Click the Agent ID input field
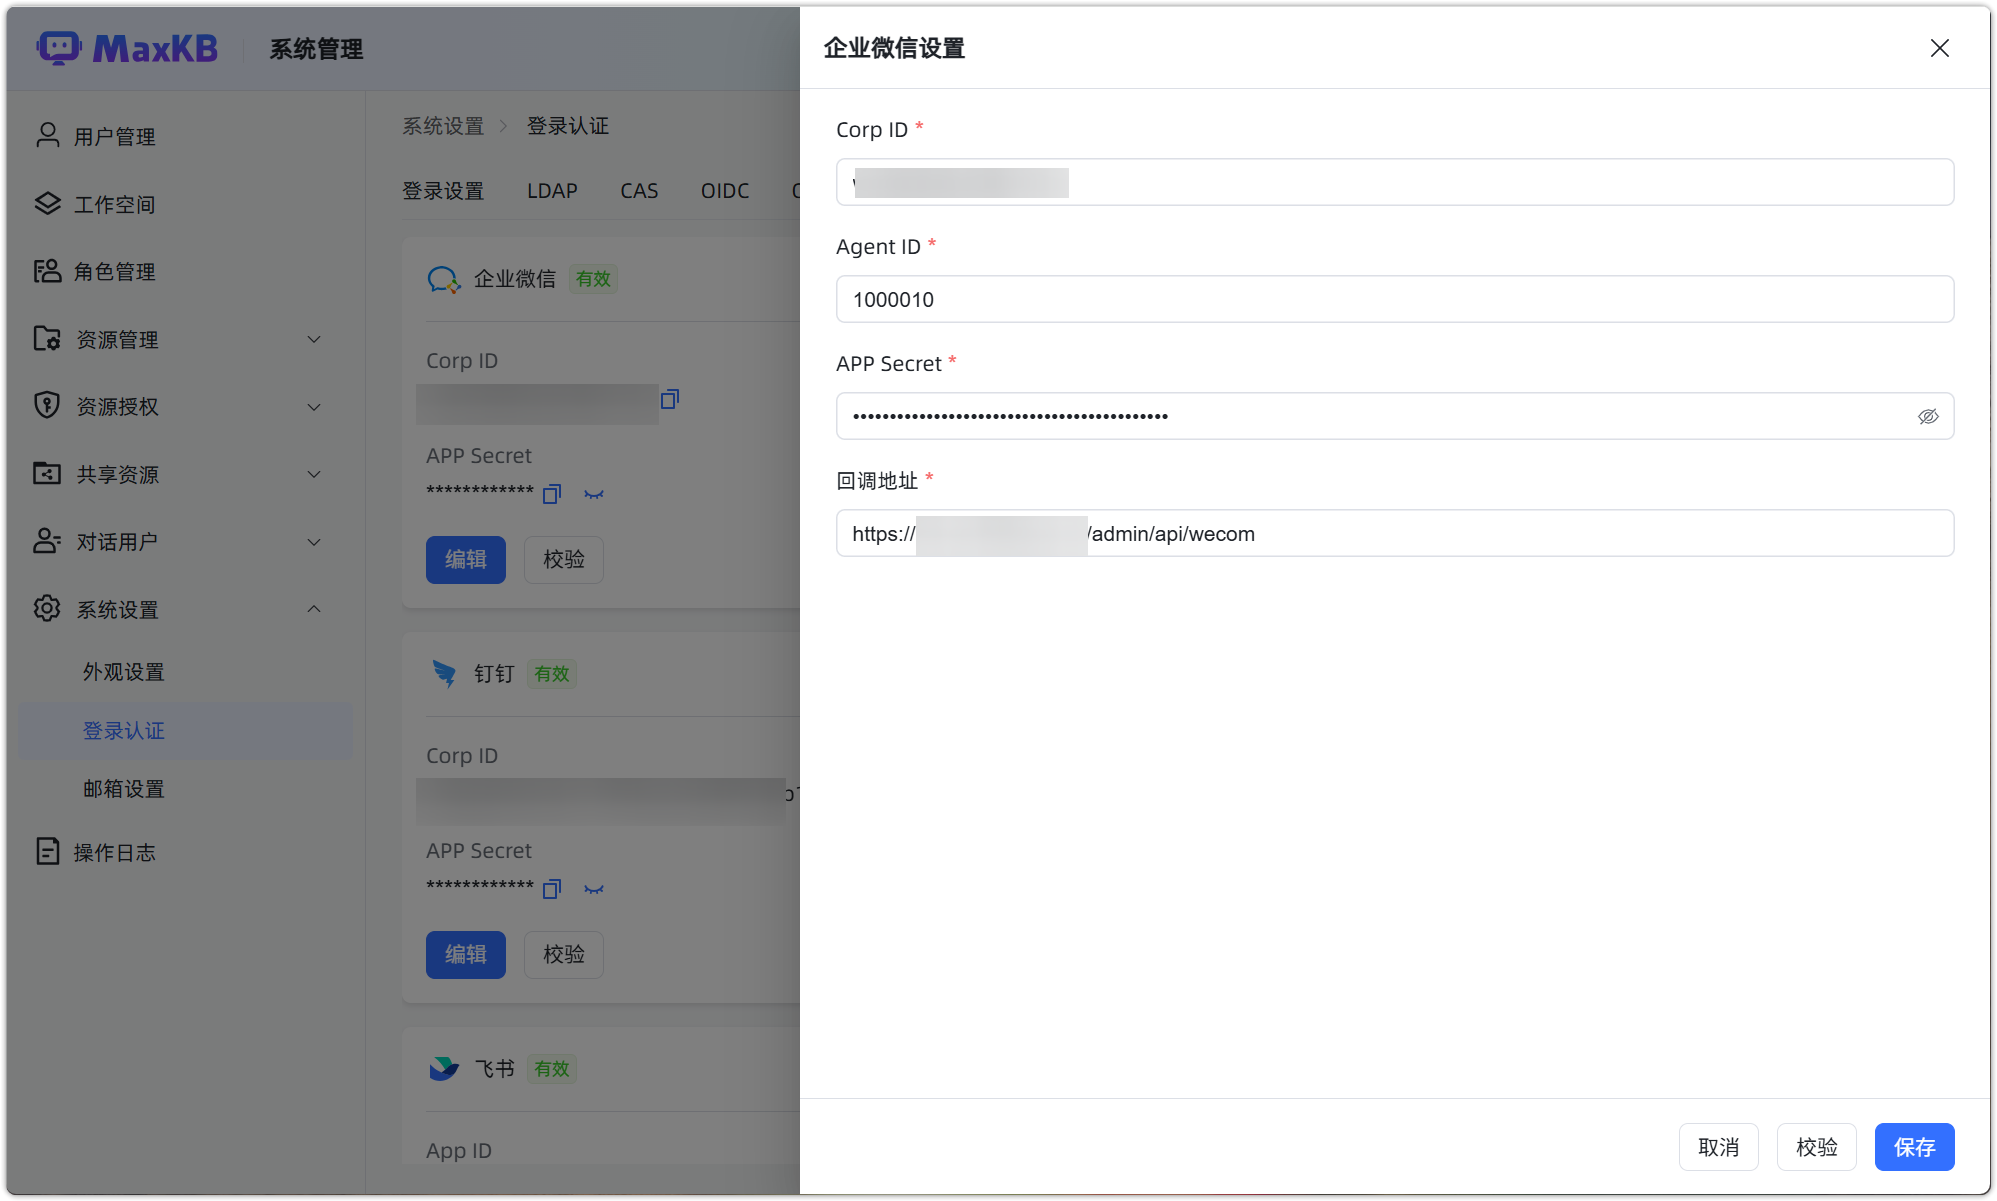This screenshot has width=1997, height=1201. (1395, 299)
